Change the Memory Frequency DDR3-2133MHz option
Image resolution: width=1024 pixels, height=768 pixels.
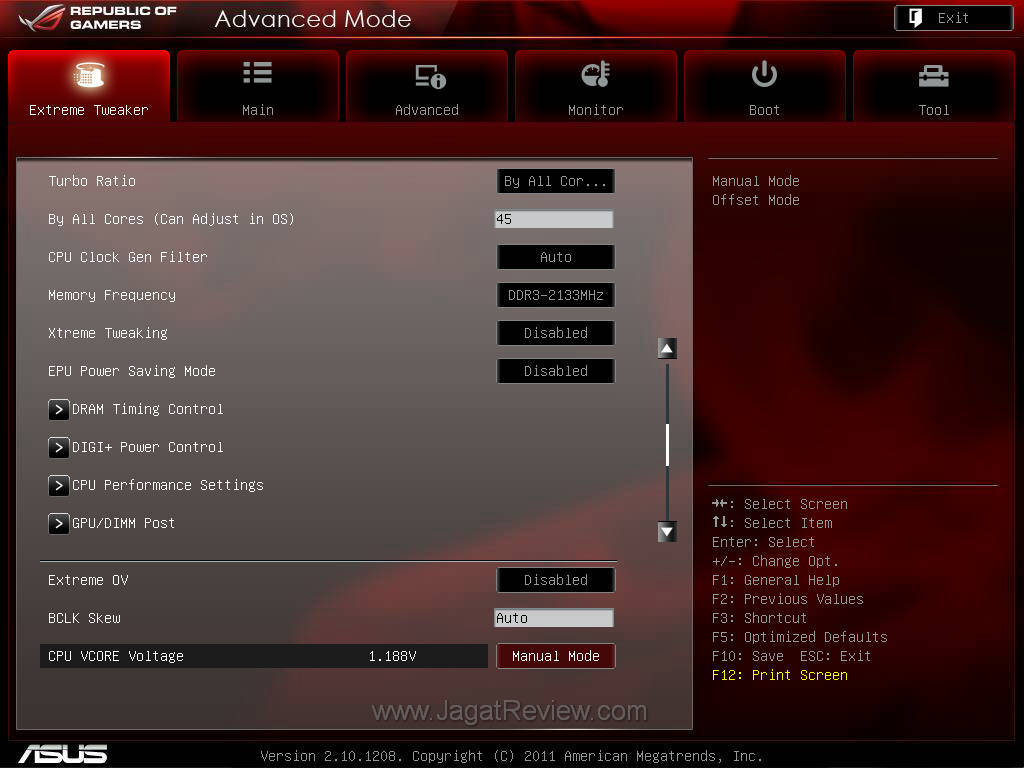[555, 295]
